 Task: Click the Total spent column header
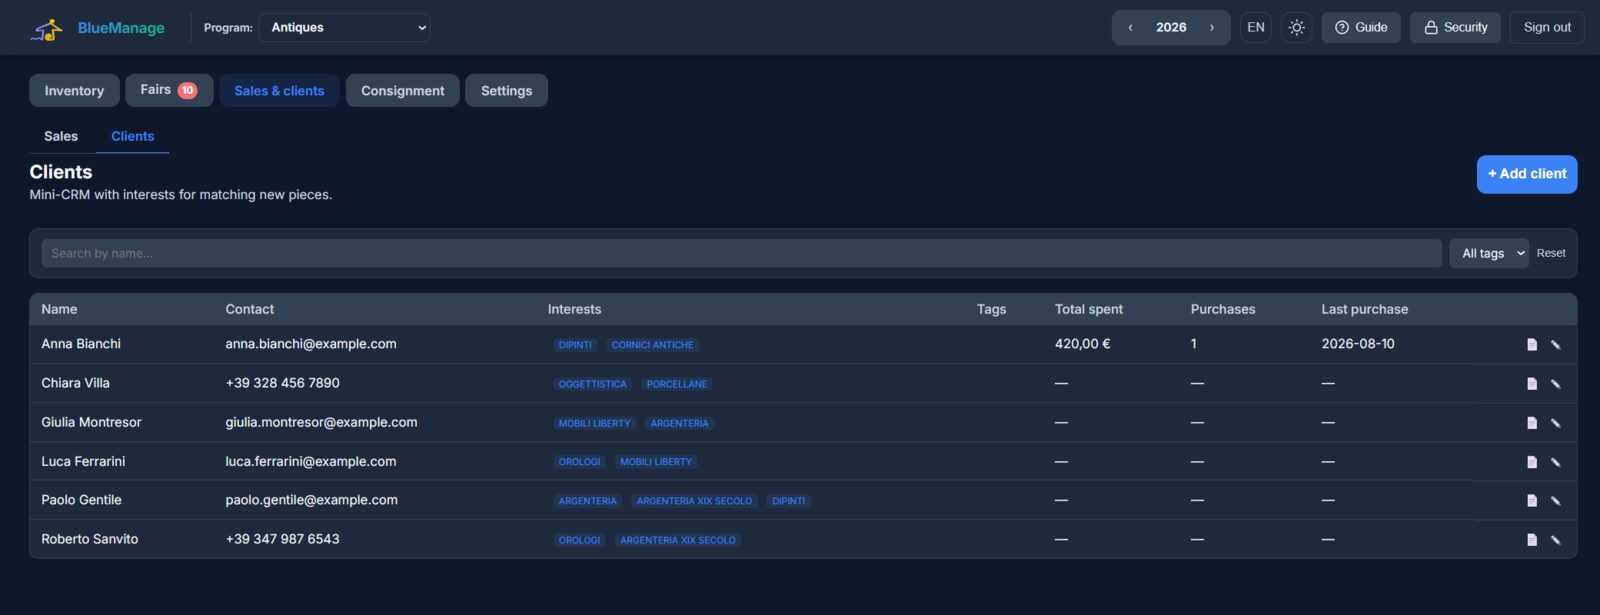[1089, 309]
